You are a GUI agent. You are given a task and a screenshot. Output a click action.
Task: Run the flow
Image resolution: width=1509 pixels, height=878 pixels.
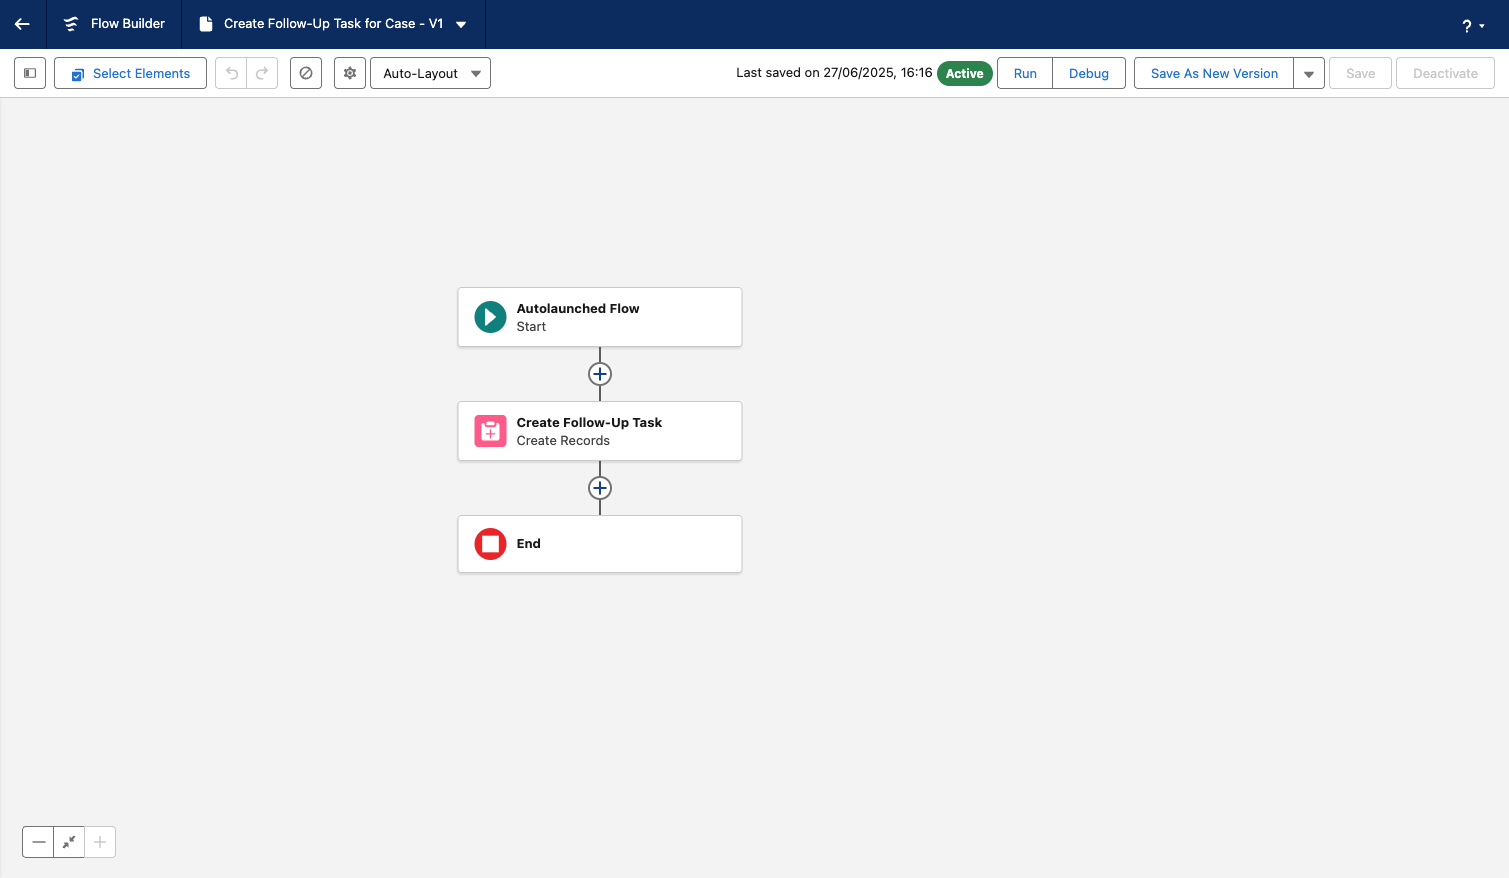[1025, 73]
